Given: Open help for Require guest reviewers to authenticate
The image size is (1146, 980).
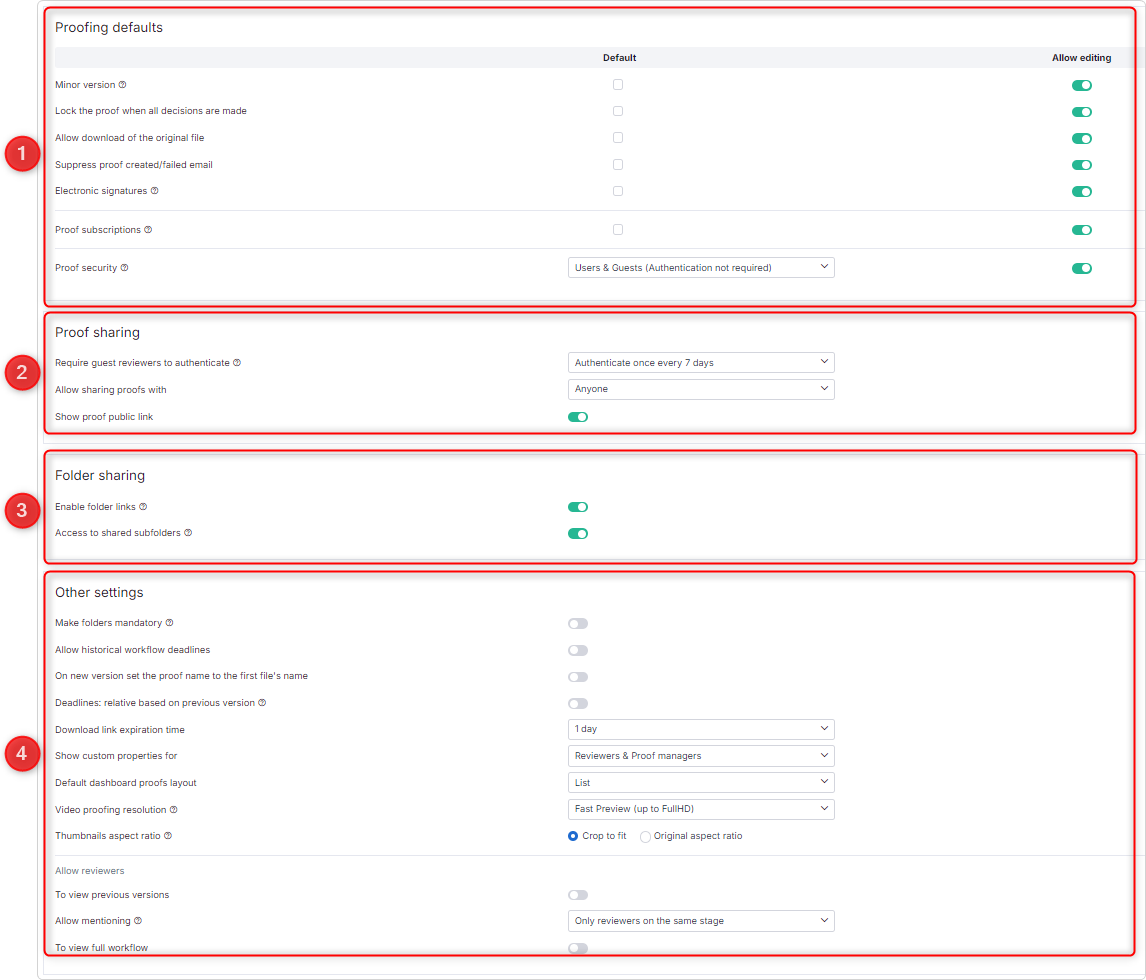Looking at the screenshot, I should tap(237, 362).
